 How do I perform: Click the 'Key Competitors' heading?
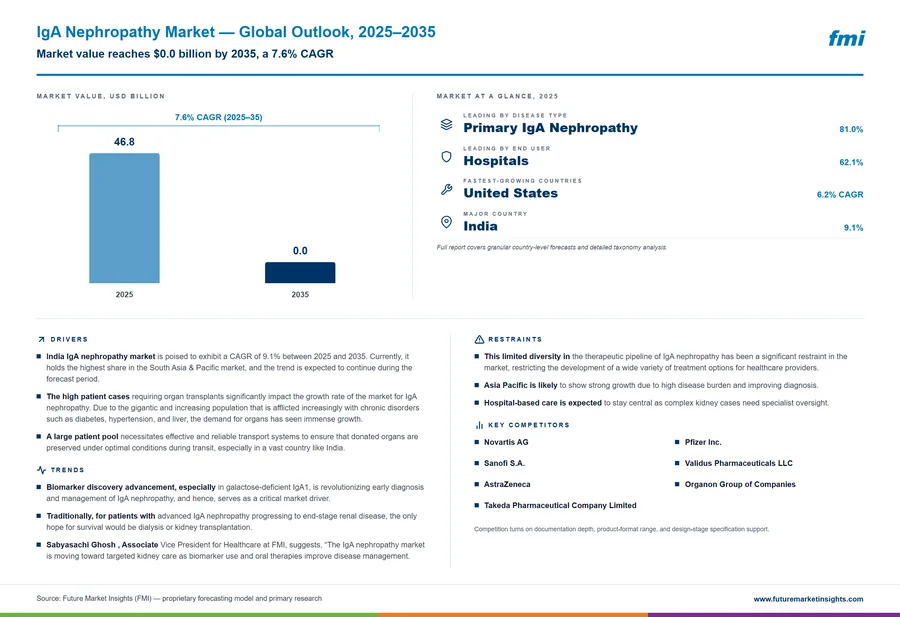coord(529,425)
